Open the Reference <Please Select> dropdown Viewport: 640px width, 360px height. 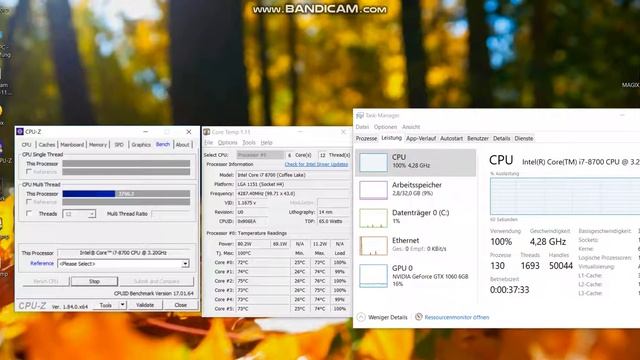pos(123,264)
